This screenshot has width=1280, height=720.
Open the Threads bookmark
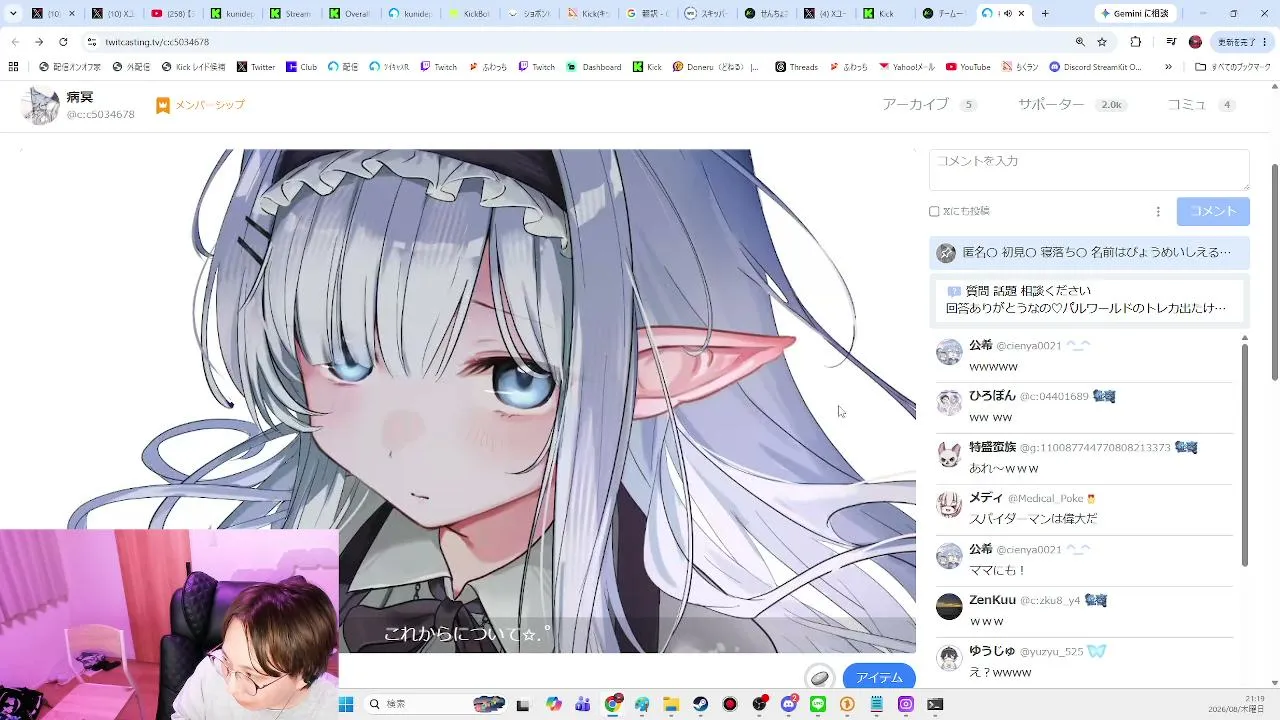(x=797, y=67)
